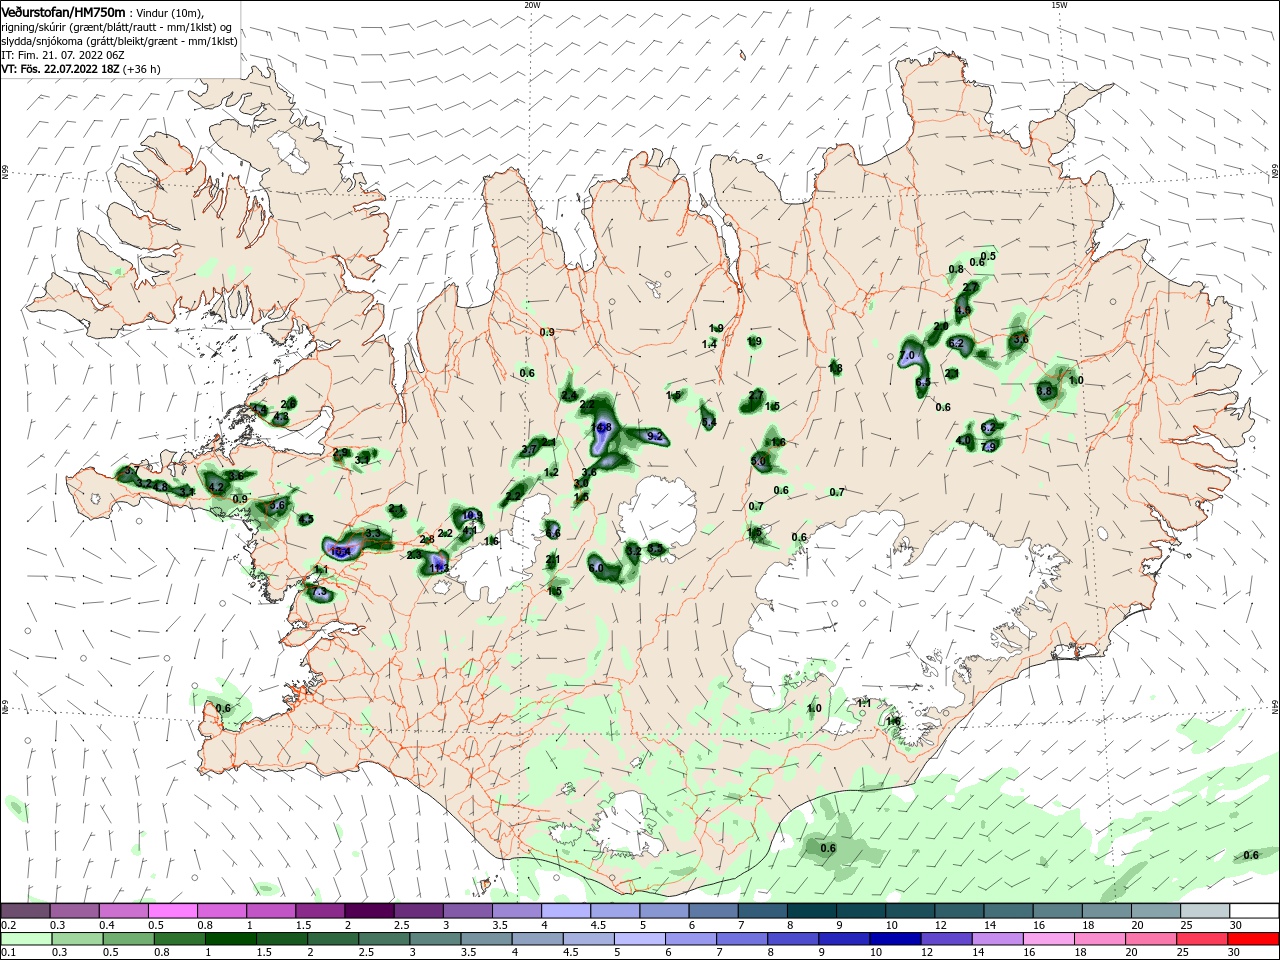This screenshot has width=1280, height=960.
Task: Click the 0.5 precipitation value
Action: point(989,257)
